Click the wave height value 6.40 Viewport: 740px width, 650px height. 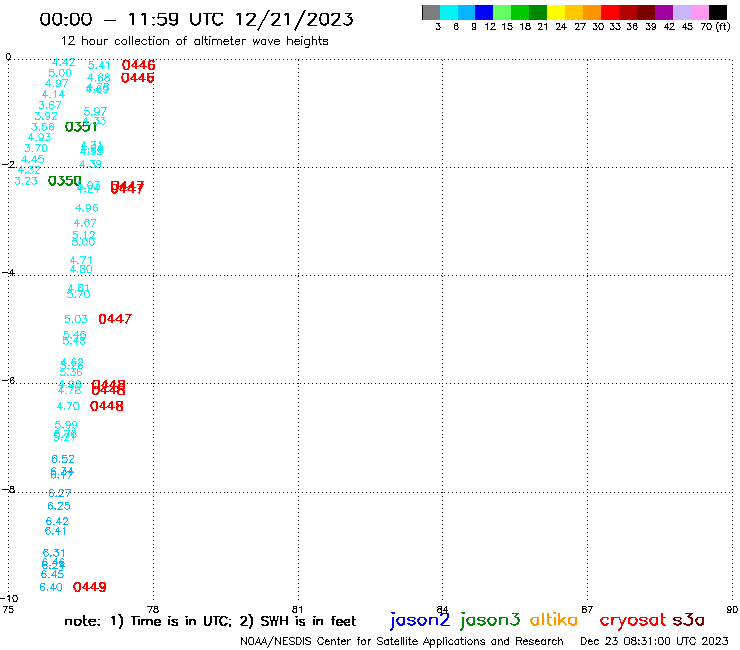[x=51, y=587]
